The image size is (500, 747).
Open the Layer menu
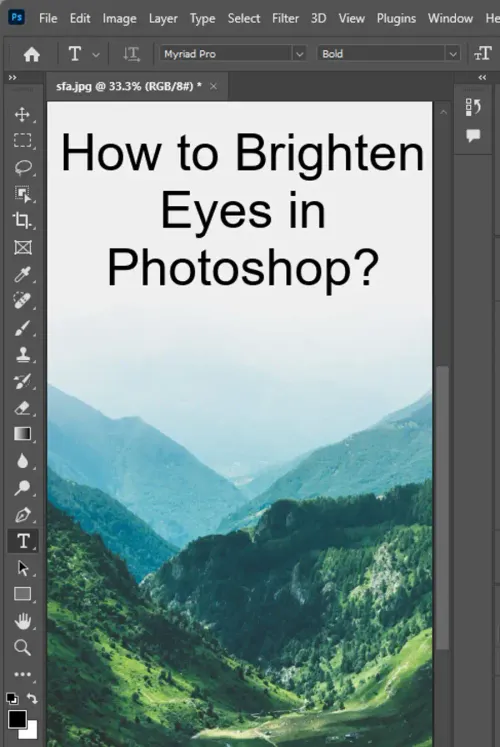(163, 19)
